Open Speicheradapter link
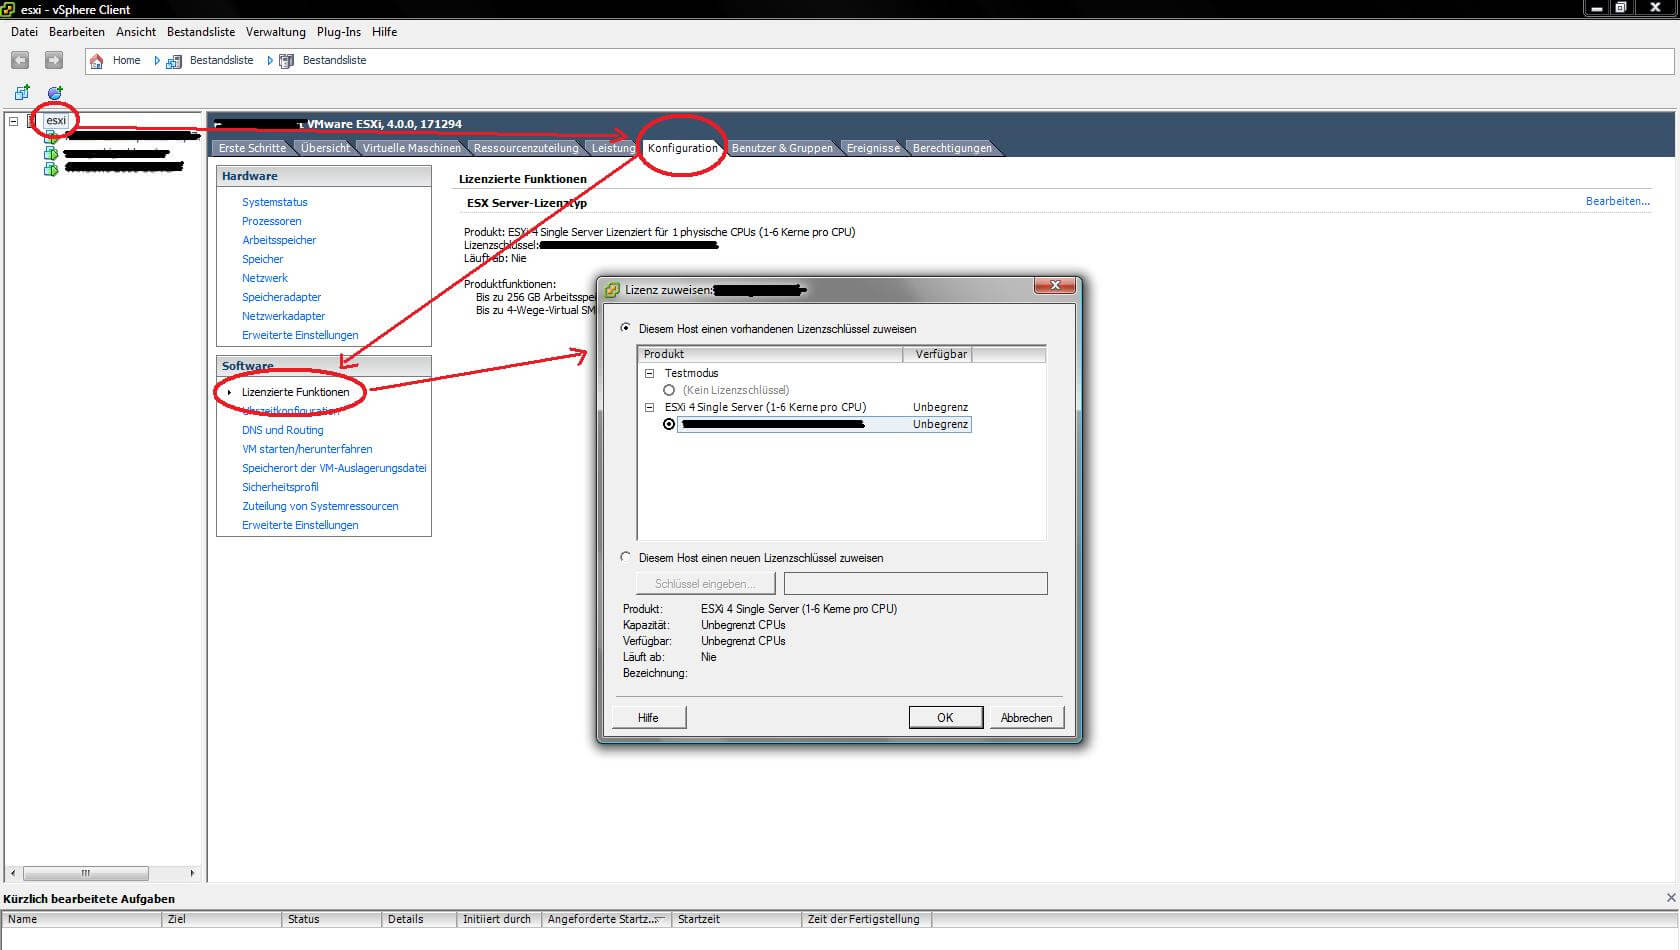 click(x=281, y=297)
